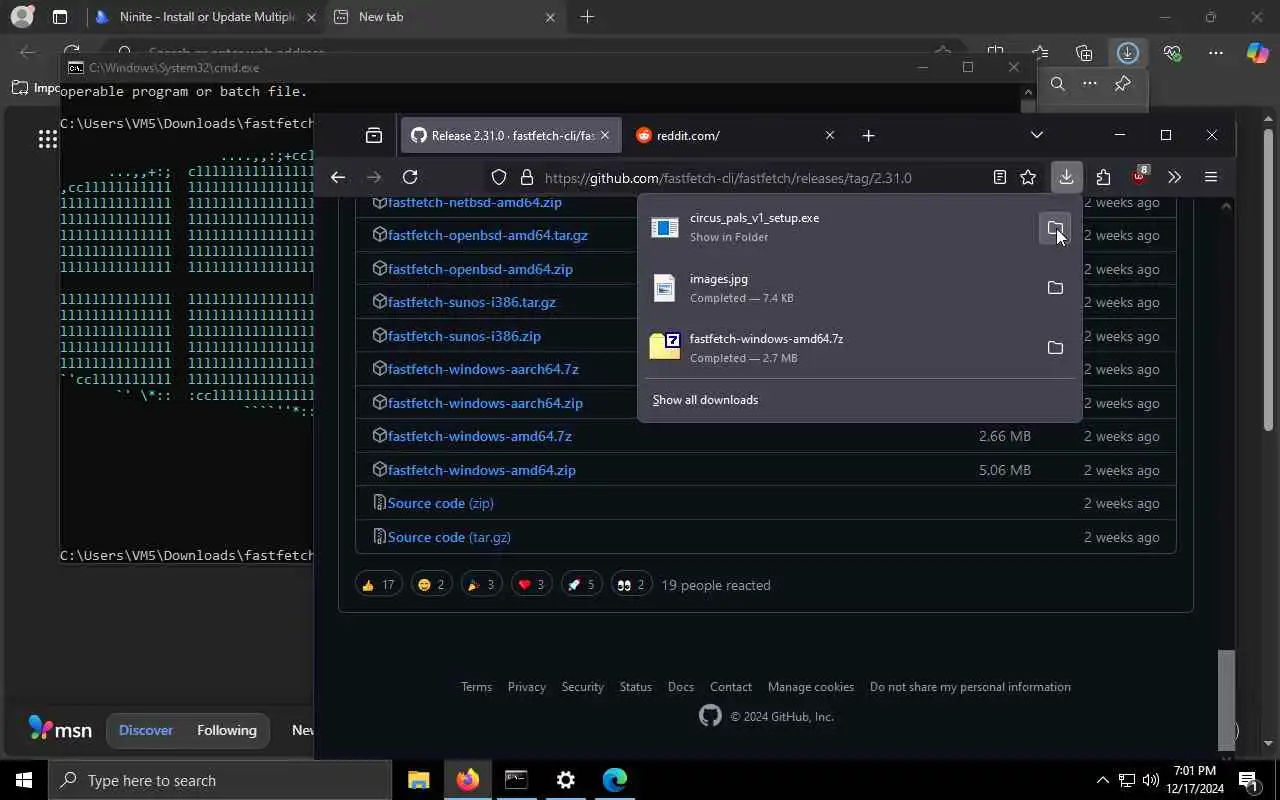
Task: Download fastfetch-windows-aarch64.7z
Action: (483, 369)
